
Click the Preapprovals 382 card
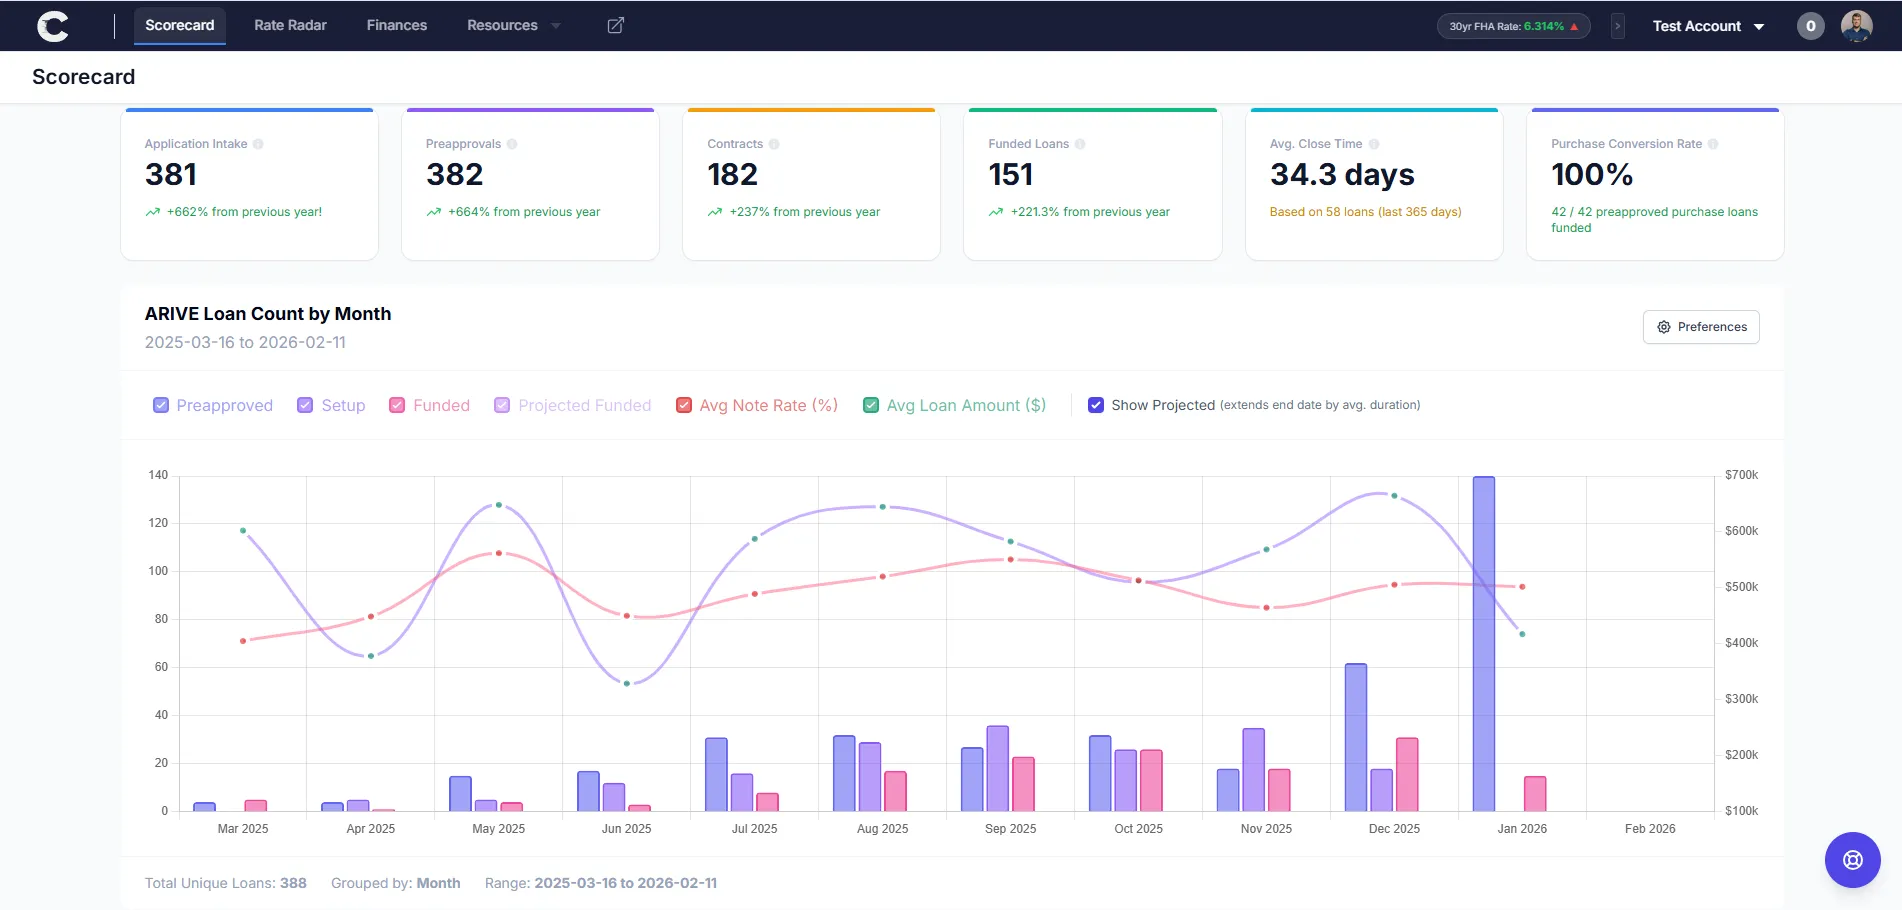[x=530, y=184]
